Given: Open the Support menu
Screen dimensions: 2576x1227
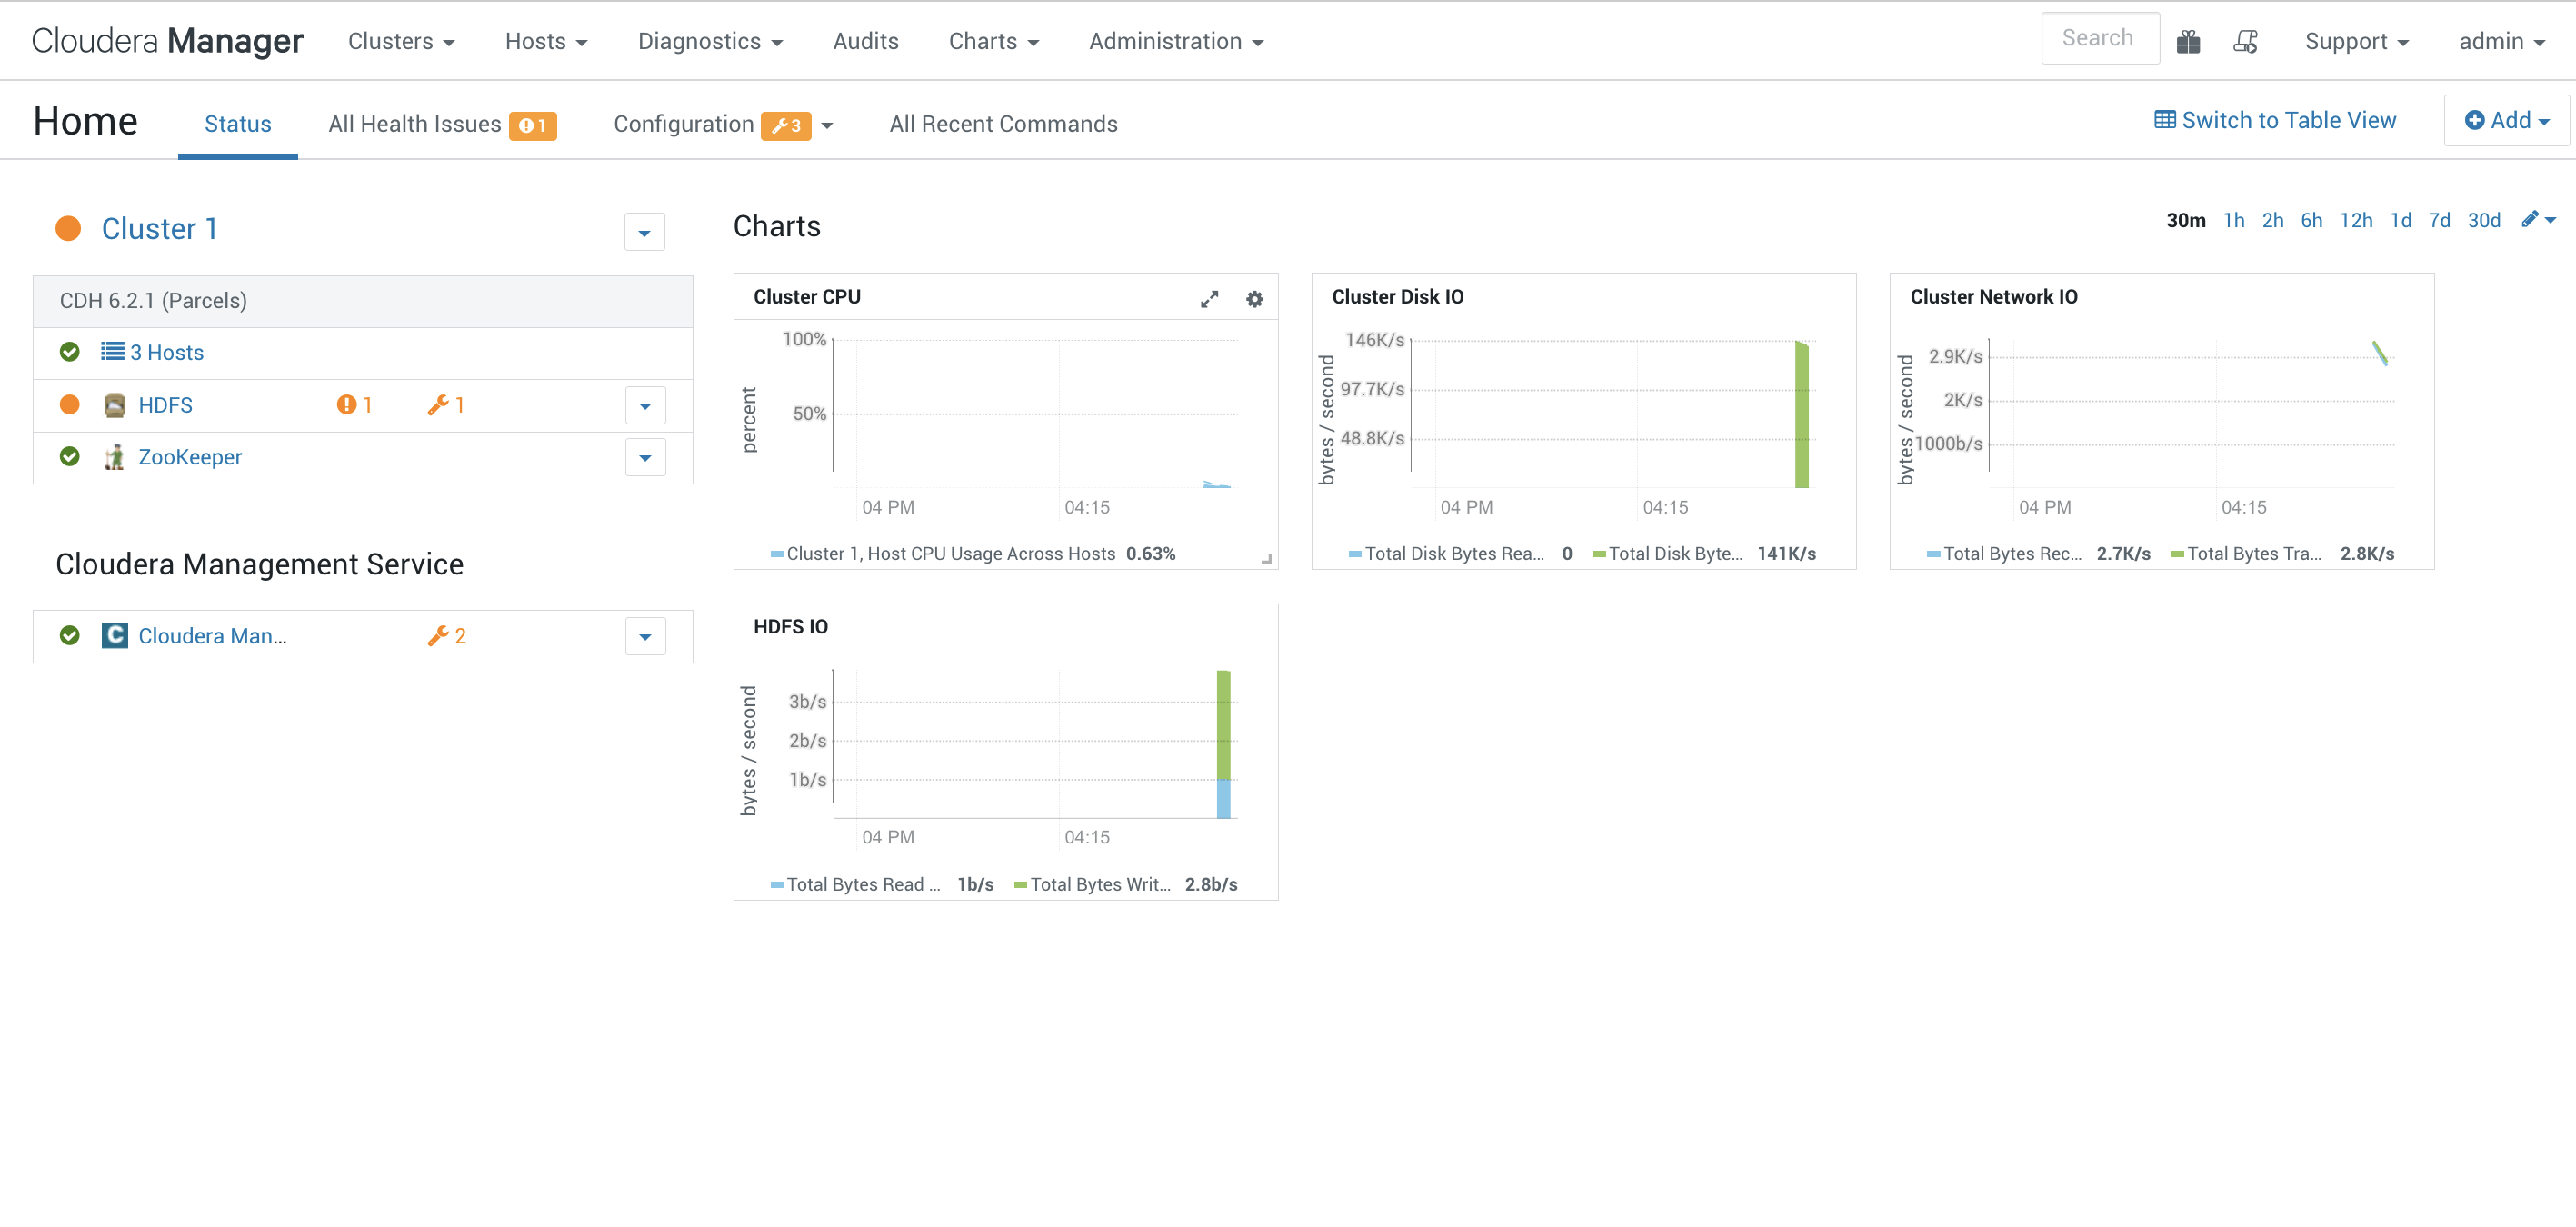Looking at the screenshot, I should tap(2356, 41).
